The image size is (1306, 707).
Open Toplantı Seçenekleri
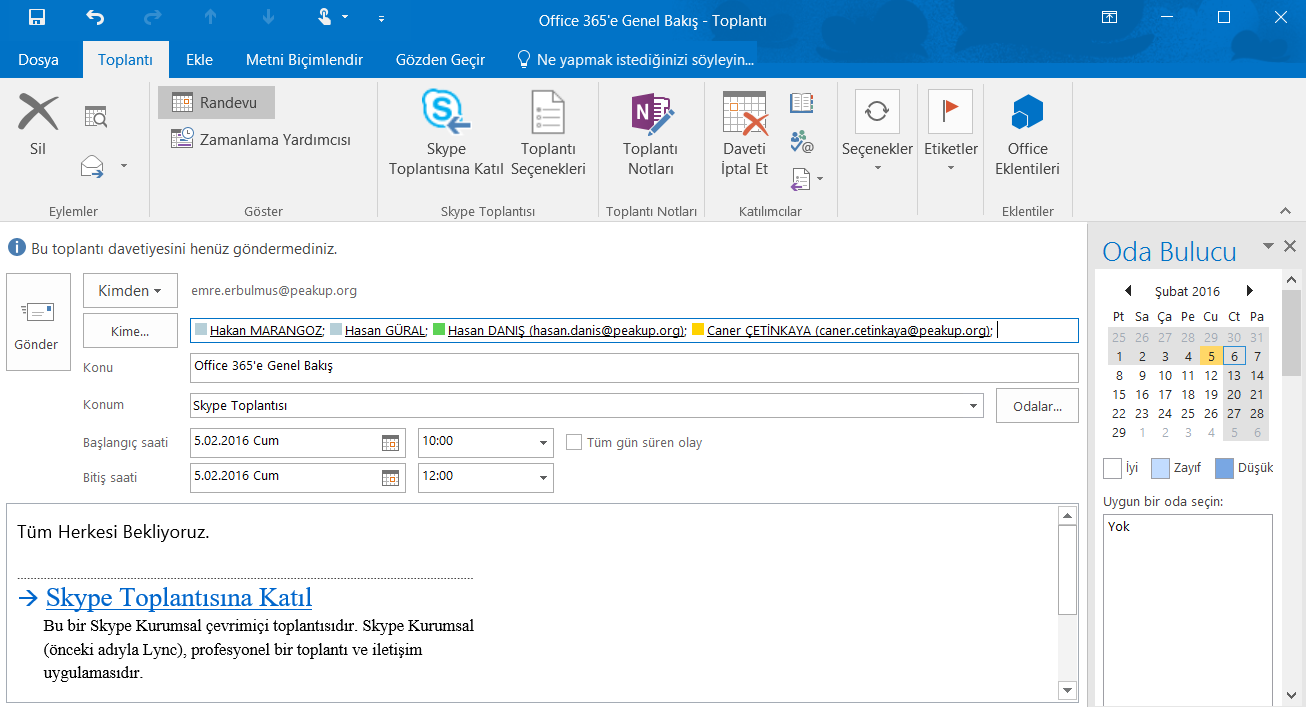pyautogui.click(x=548, y=134)
